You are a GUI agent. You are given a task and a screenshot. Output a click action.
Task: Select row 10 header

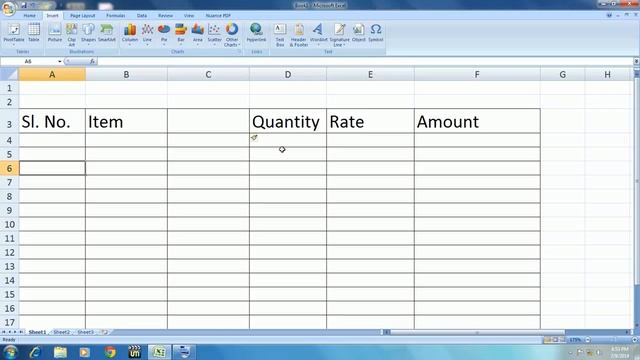point(9,224)
